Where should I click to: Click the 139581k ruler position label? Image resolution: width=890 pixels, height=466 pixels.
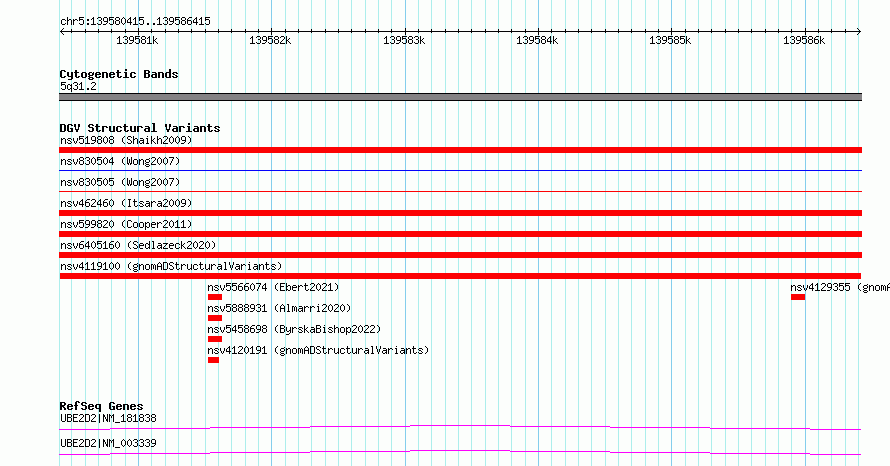coord(137,40)
